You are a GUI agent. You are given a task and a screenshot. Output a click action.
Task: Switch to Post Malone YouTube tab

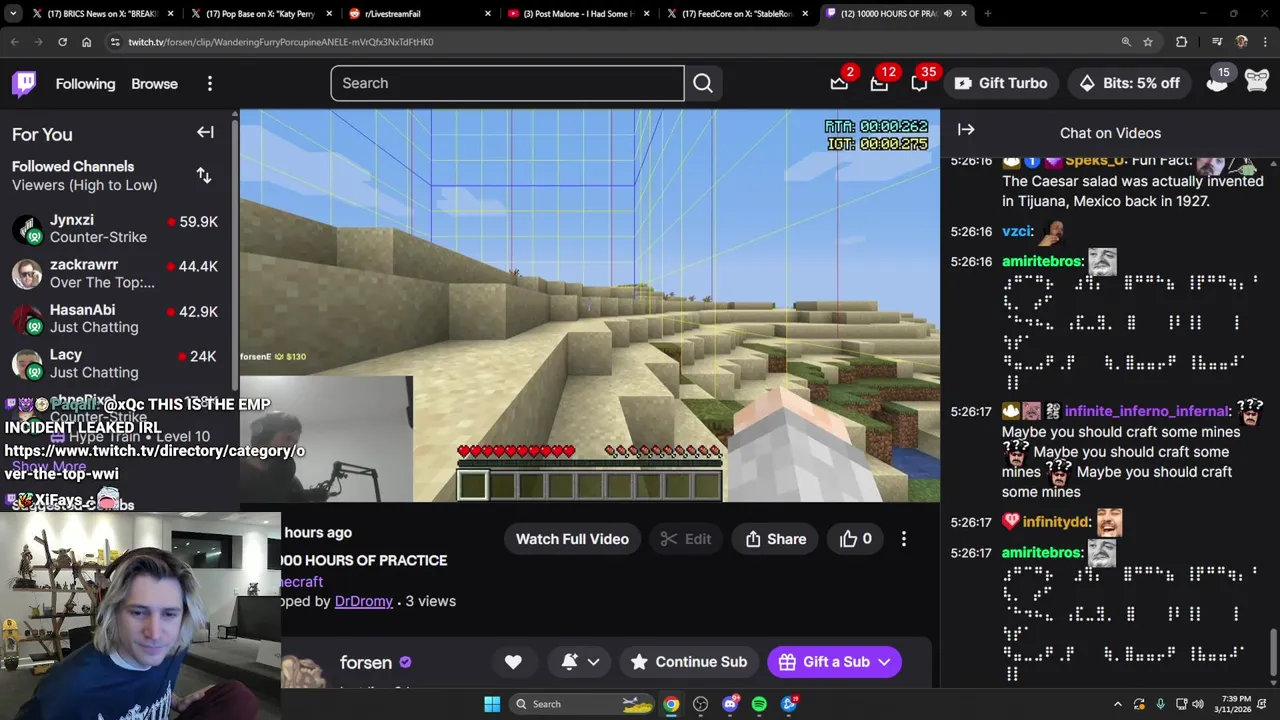pos(579,14)
